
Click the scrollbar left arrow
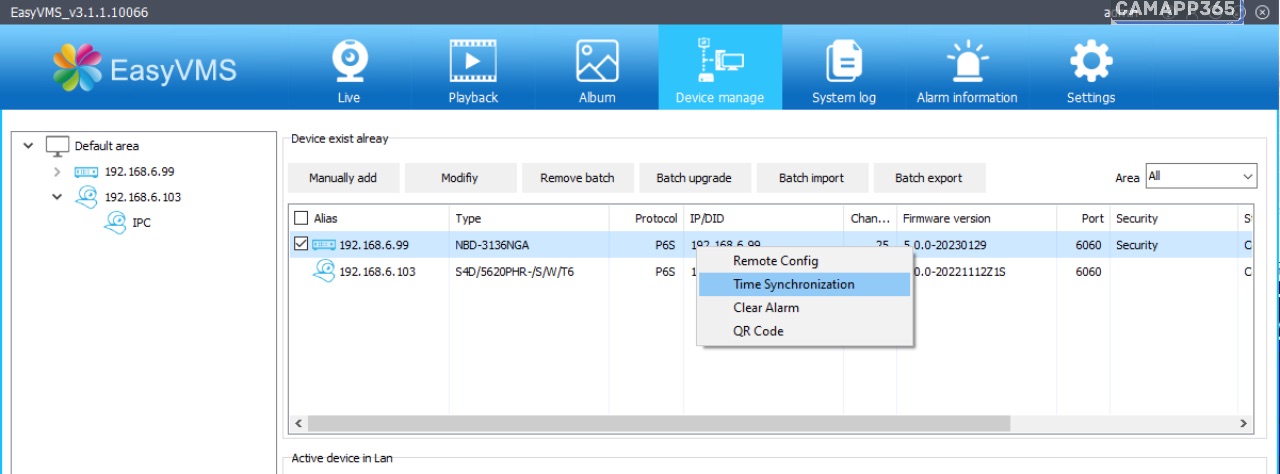[x=297, y=423]
